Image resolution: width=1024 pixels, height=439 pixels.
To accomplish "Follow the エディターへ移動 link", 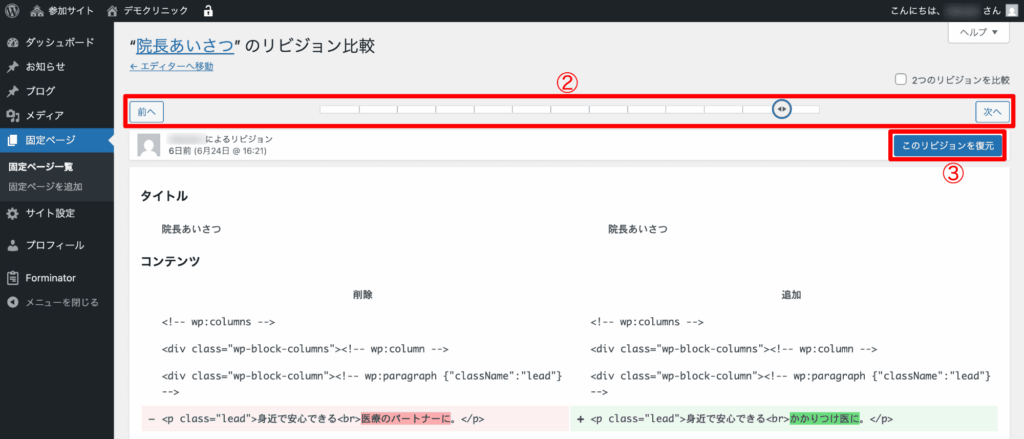I will (171, 67).
